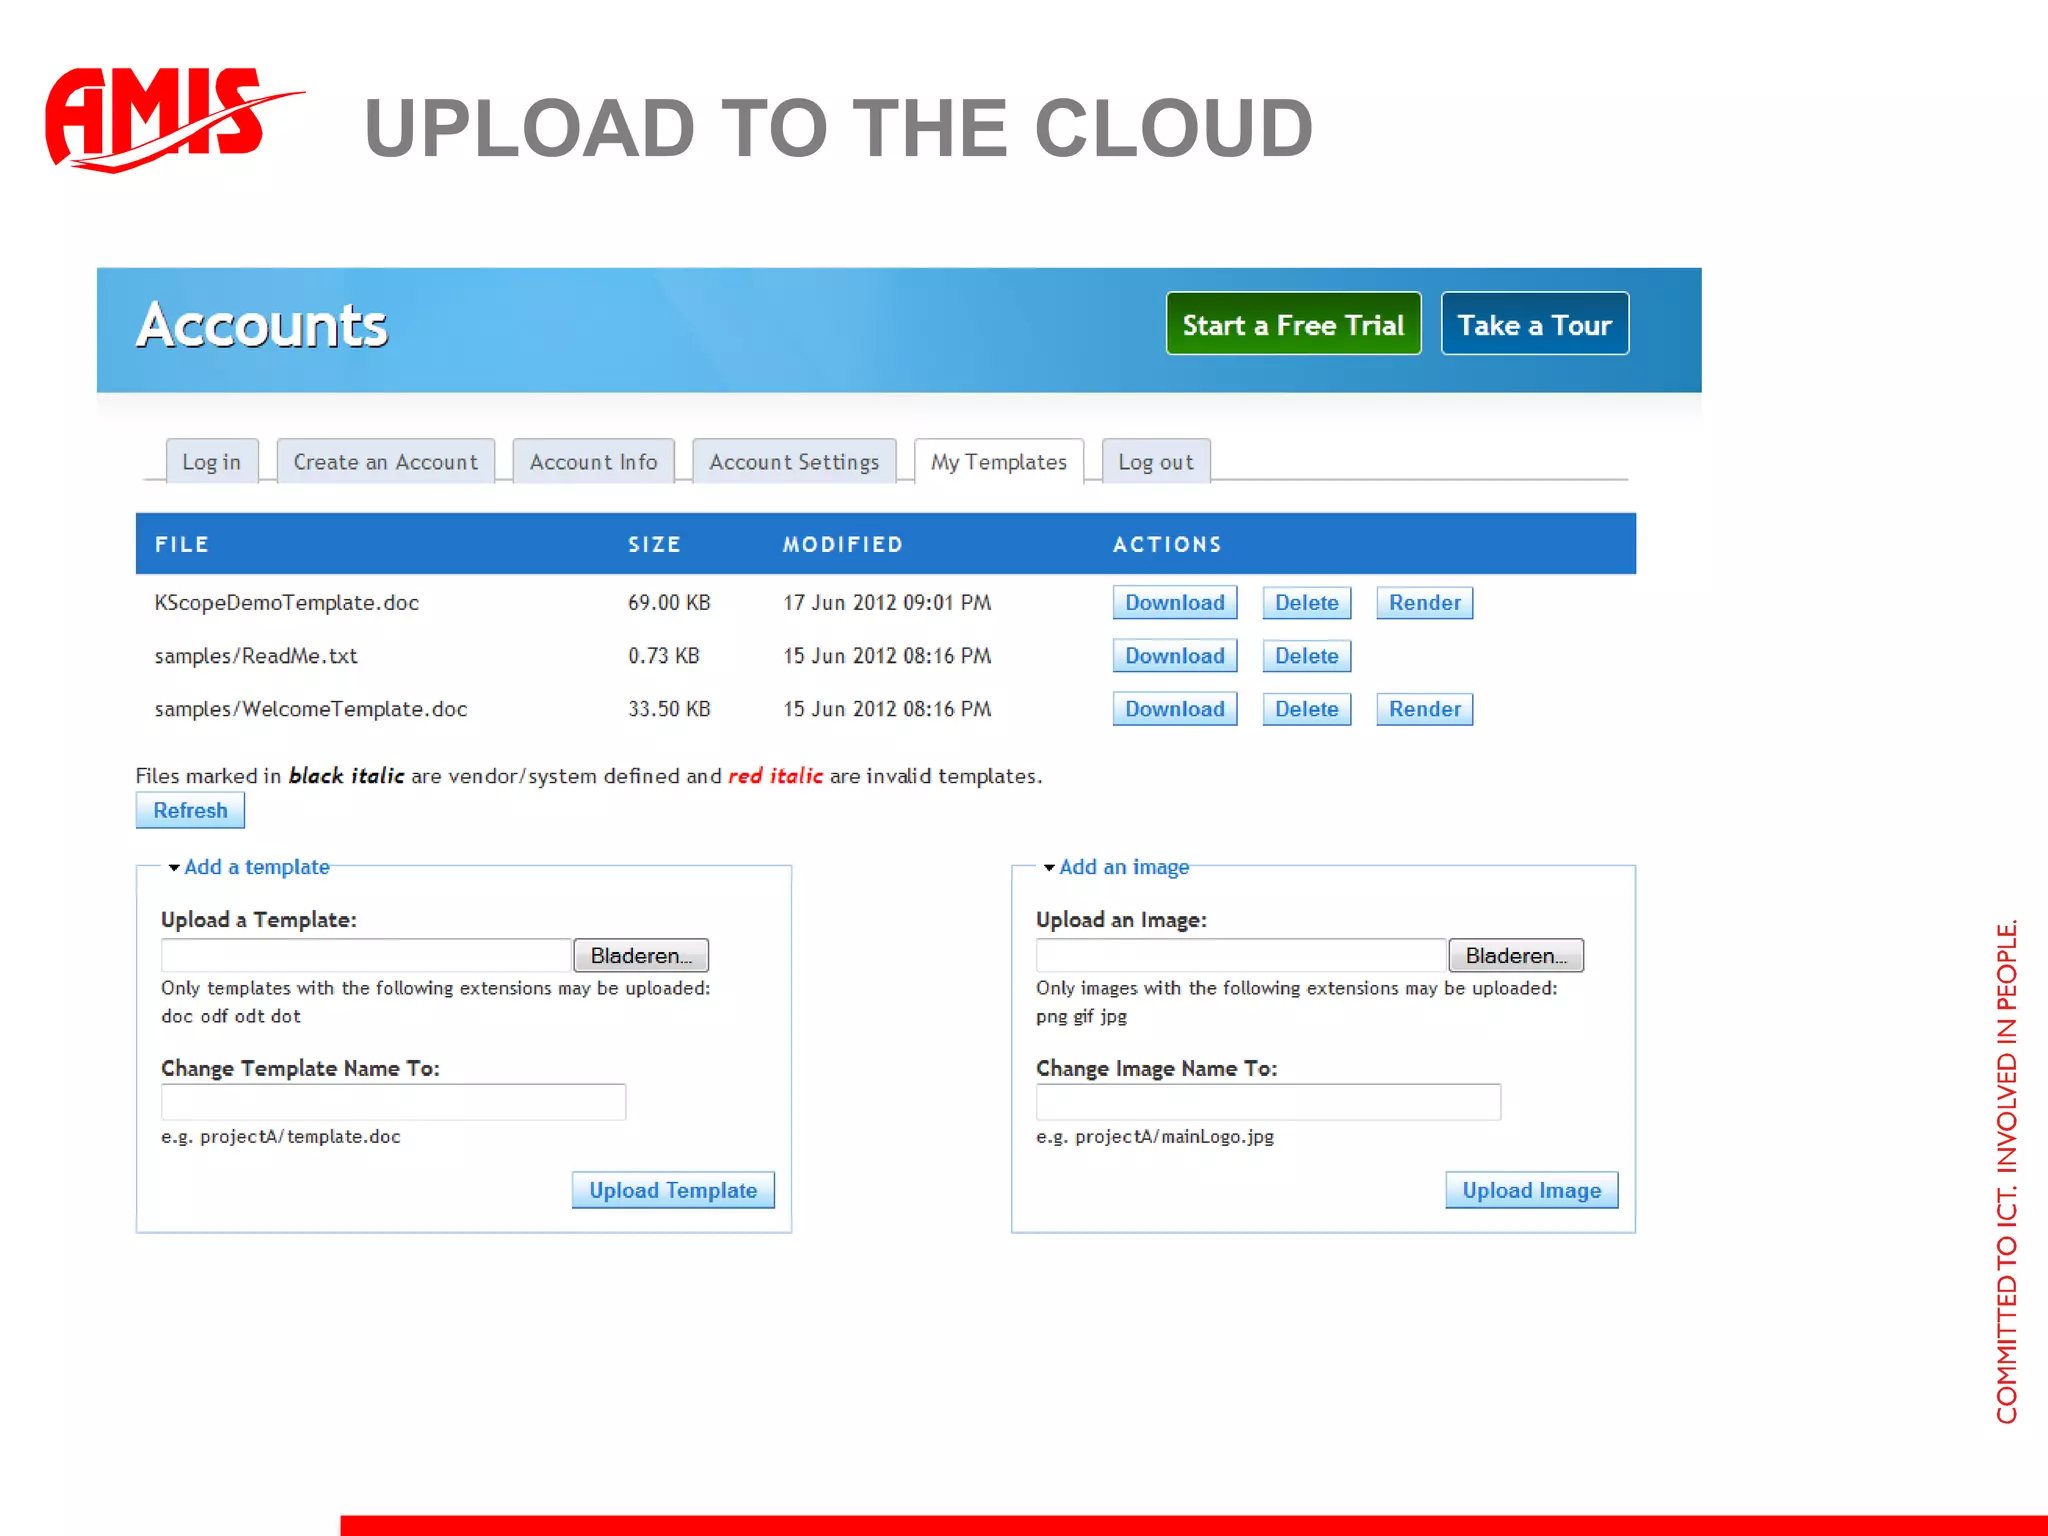
Task: Collapse the Add an image section
Action: tap(1117, 867)
